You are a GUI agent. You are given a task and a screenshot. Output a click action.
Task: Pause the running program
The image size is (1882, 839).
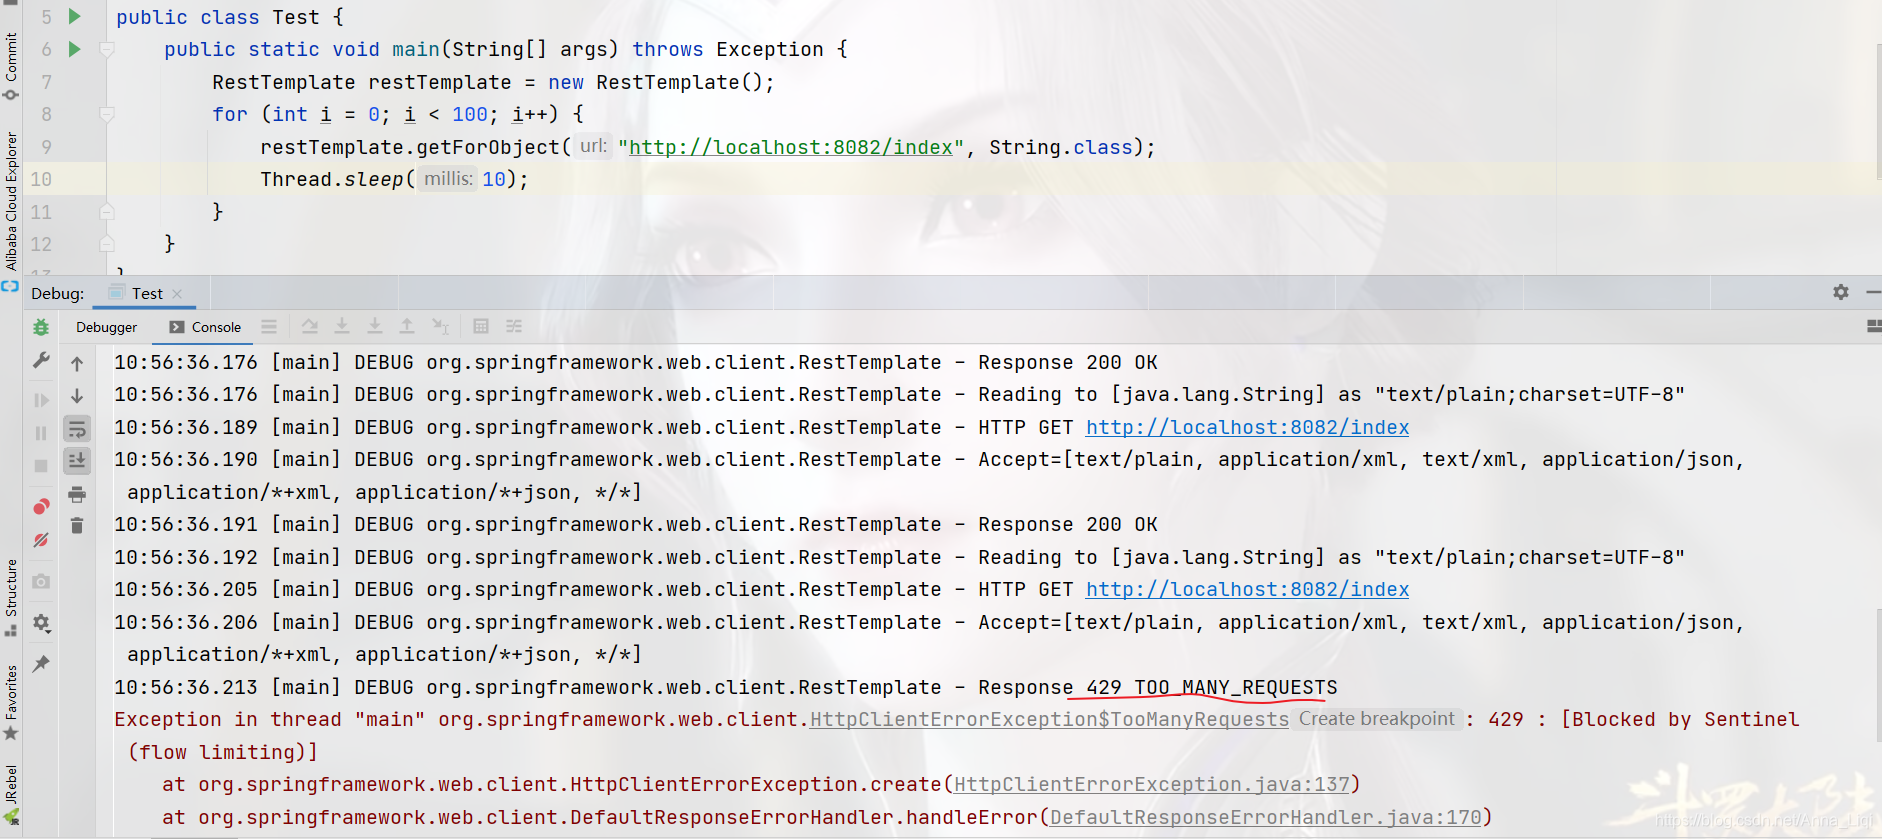click(41, 433)
